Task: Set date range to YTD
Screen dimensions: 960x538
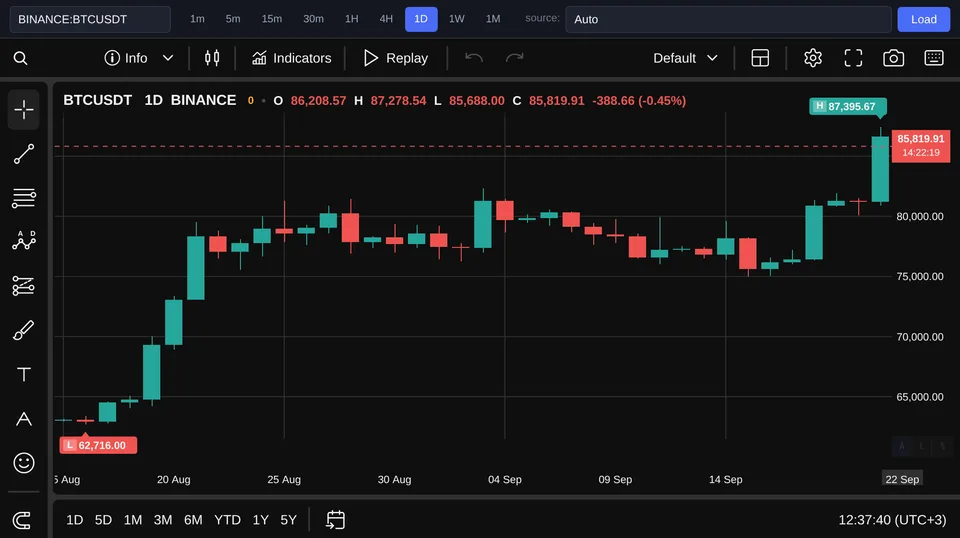Action: [227, 520]
